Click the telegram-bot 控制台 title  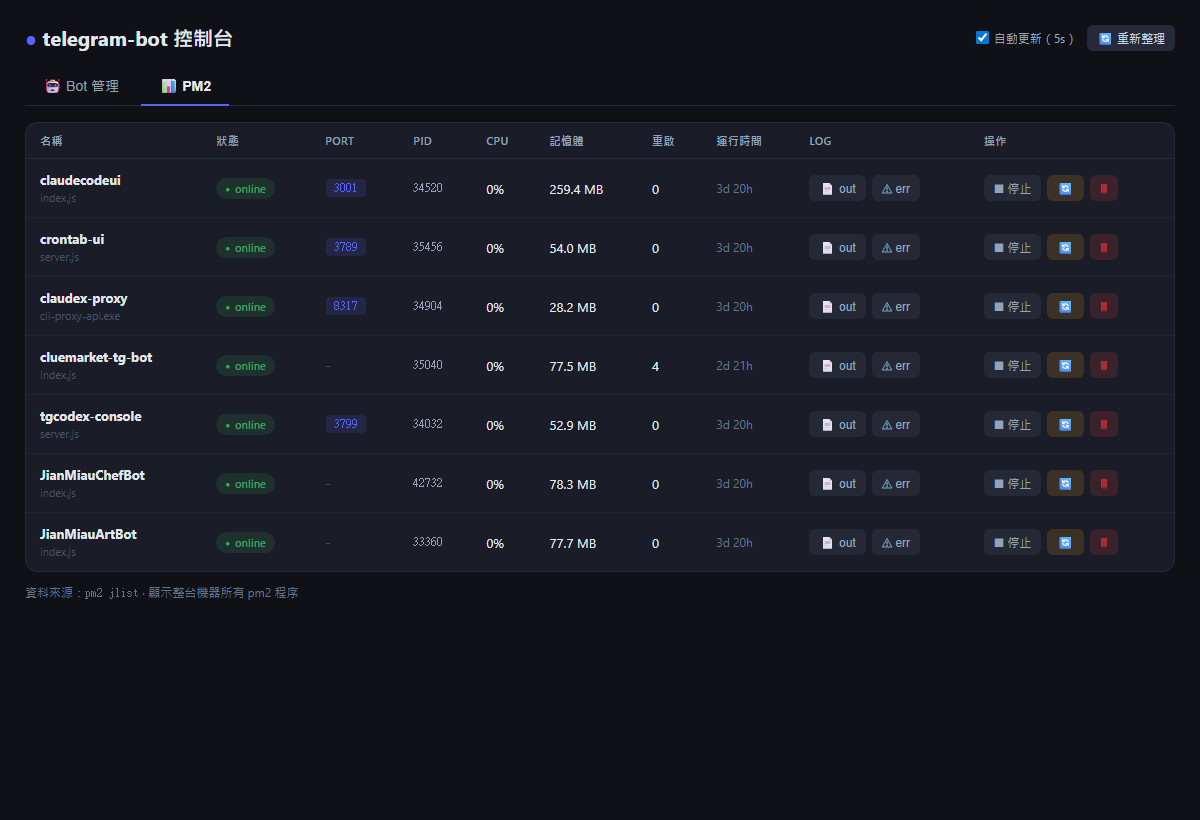point(138,39)
